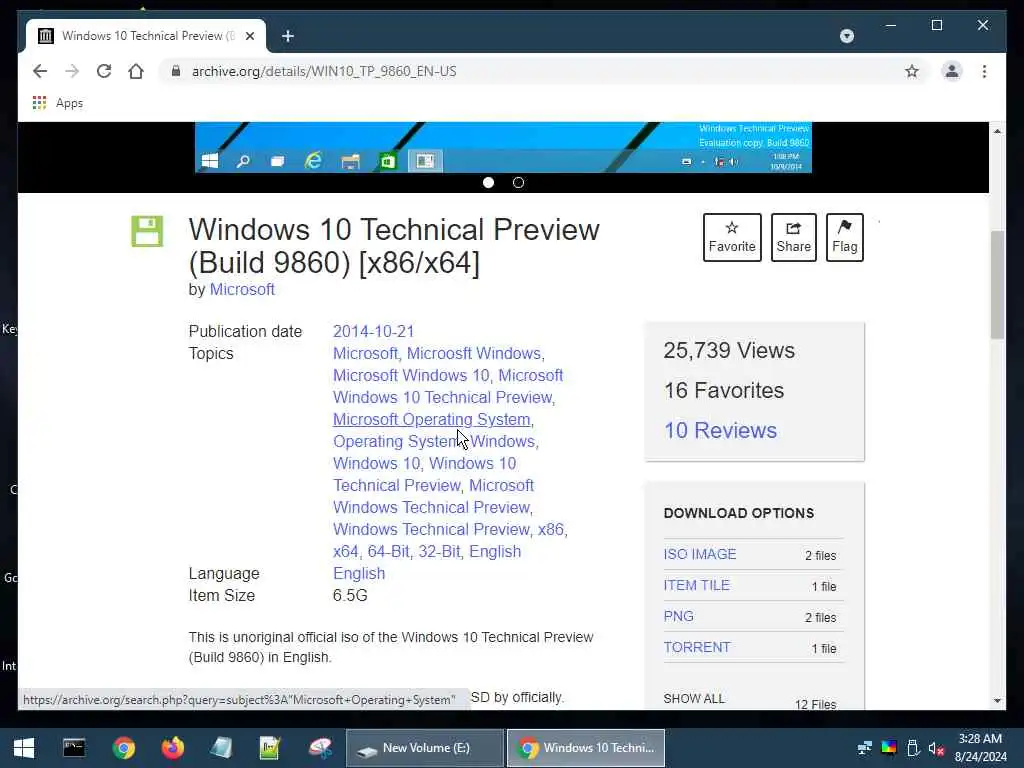Click the colorful monitor tray icon
This screenshot has width=1024, height=768.
[889, 748]
